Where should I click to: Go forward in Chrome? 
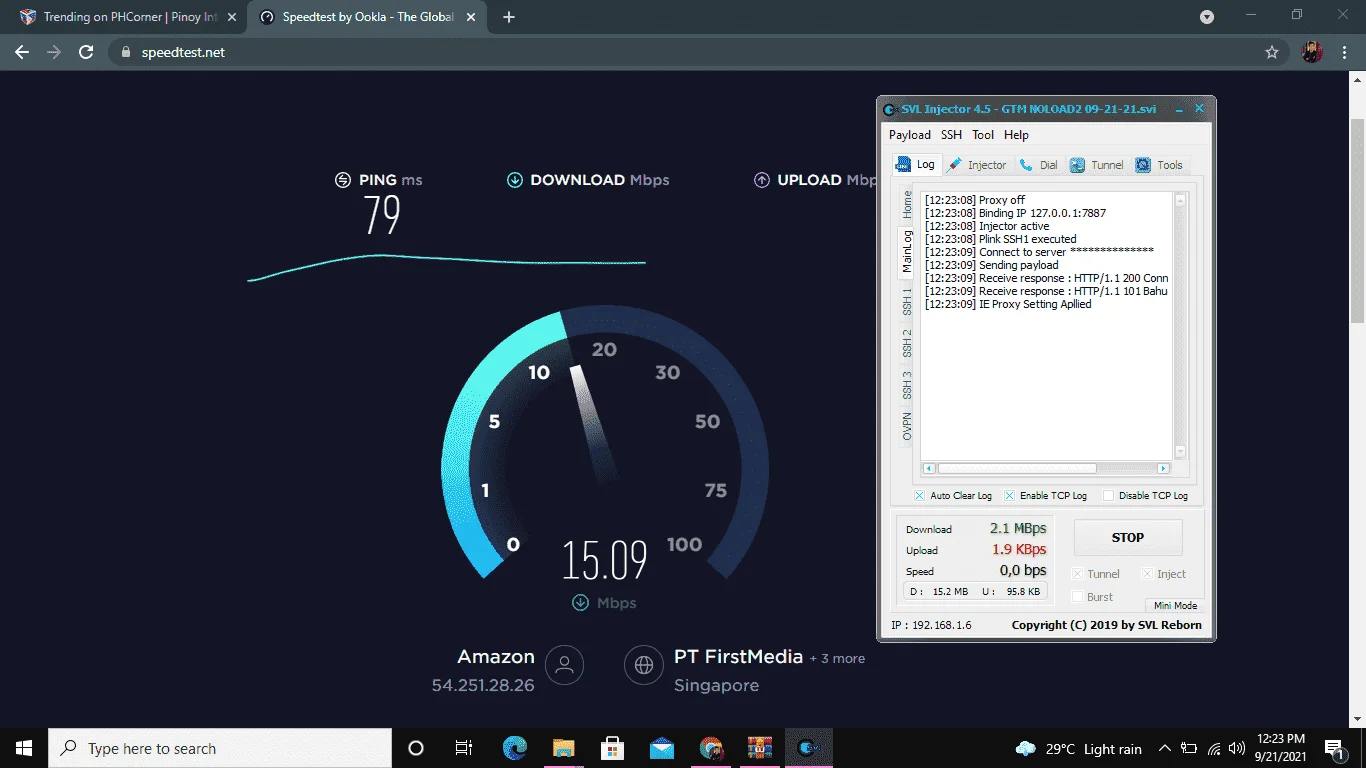[x=54, y=52]
